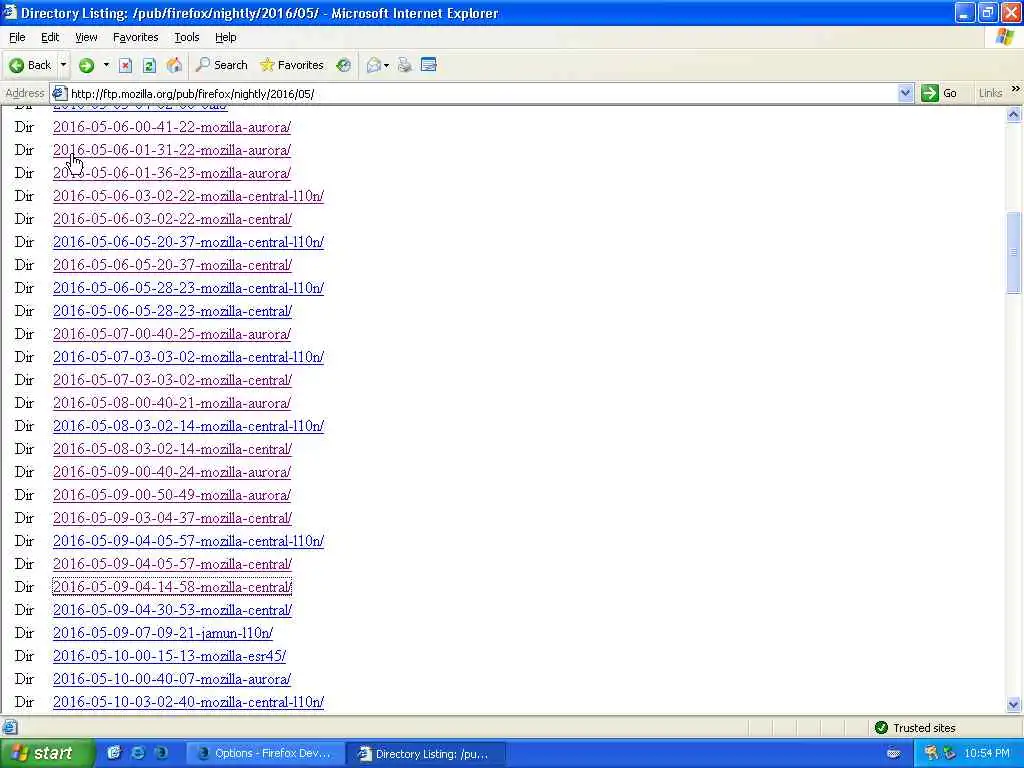1024x768 pixels.
Task: Open 2016-05-06-03-02-22-mozilla-central-l10n directory
Action: click(188, 196)
